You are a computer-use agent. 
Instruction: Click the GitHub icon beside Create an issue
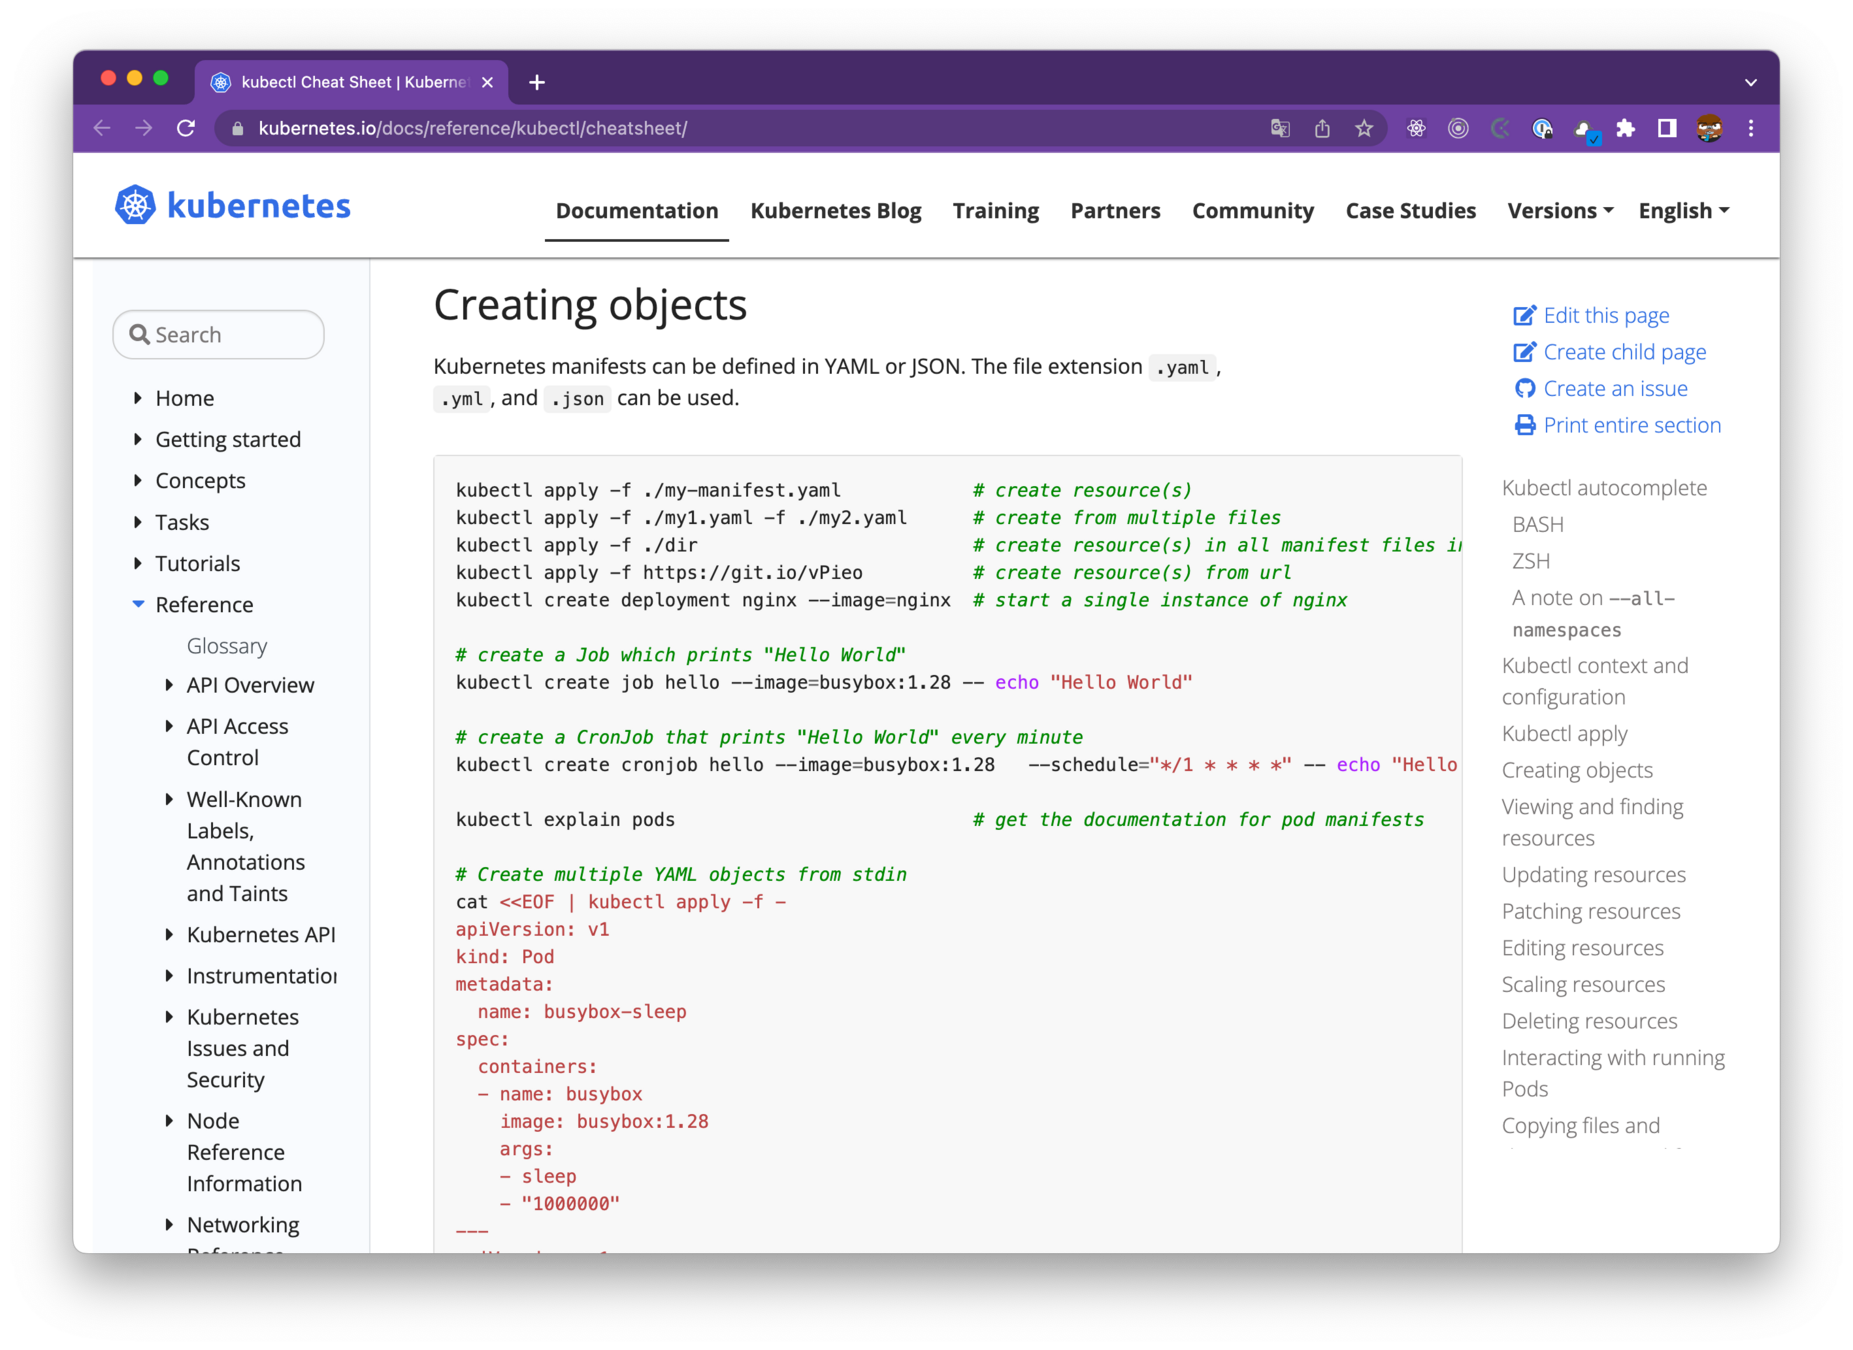1524,388
